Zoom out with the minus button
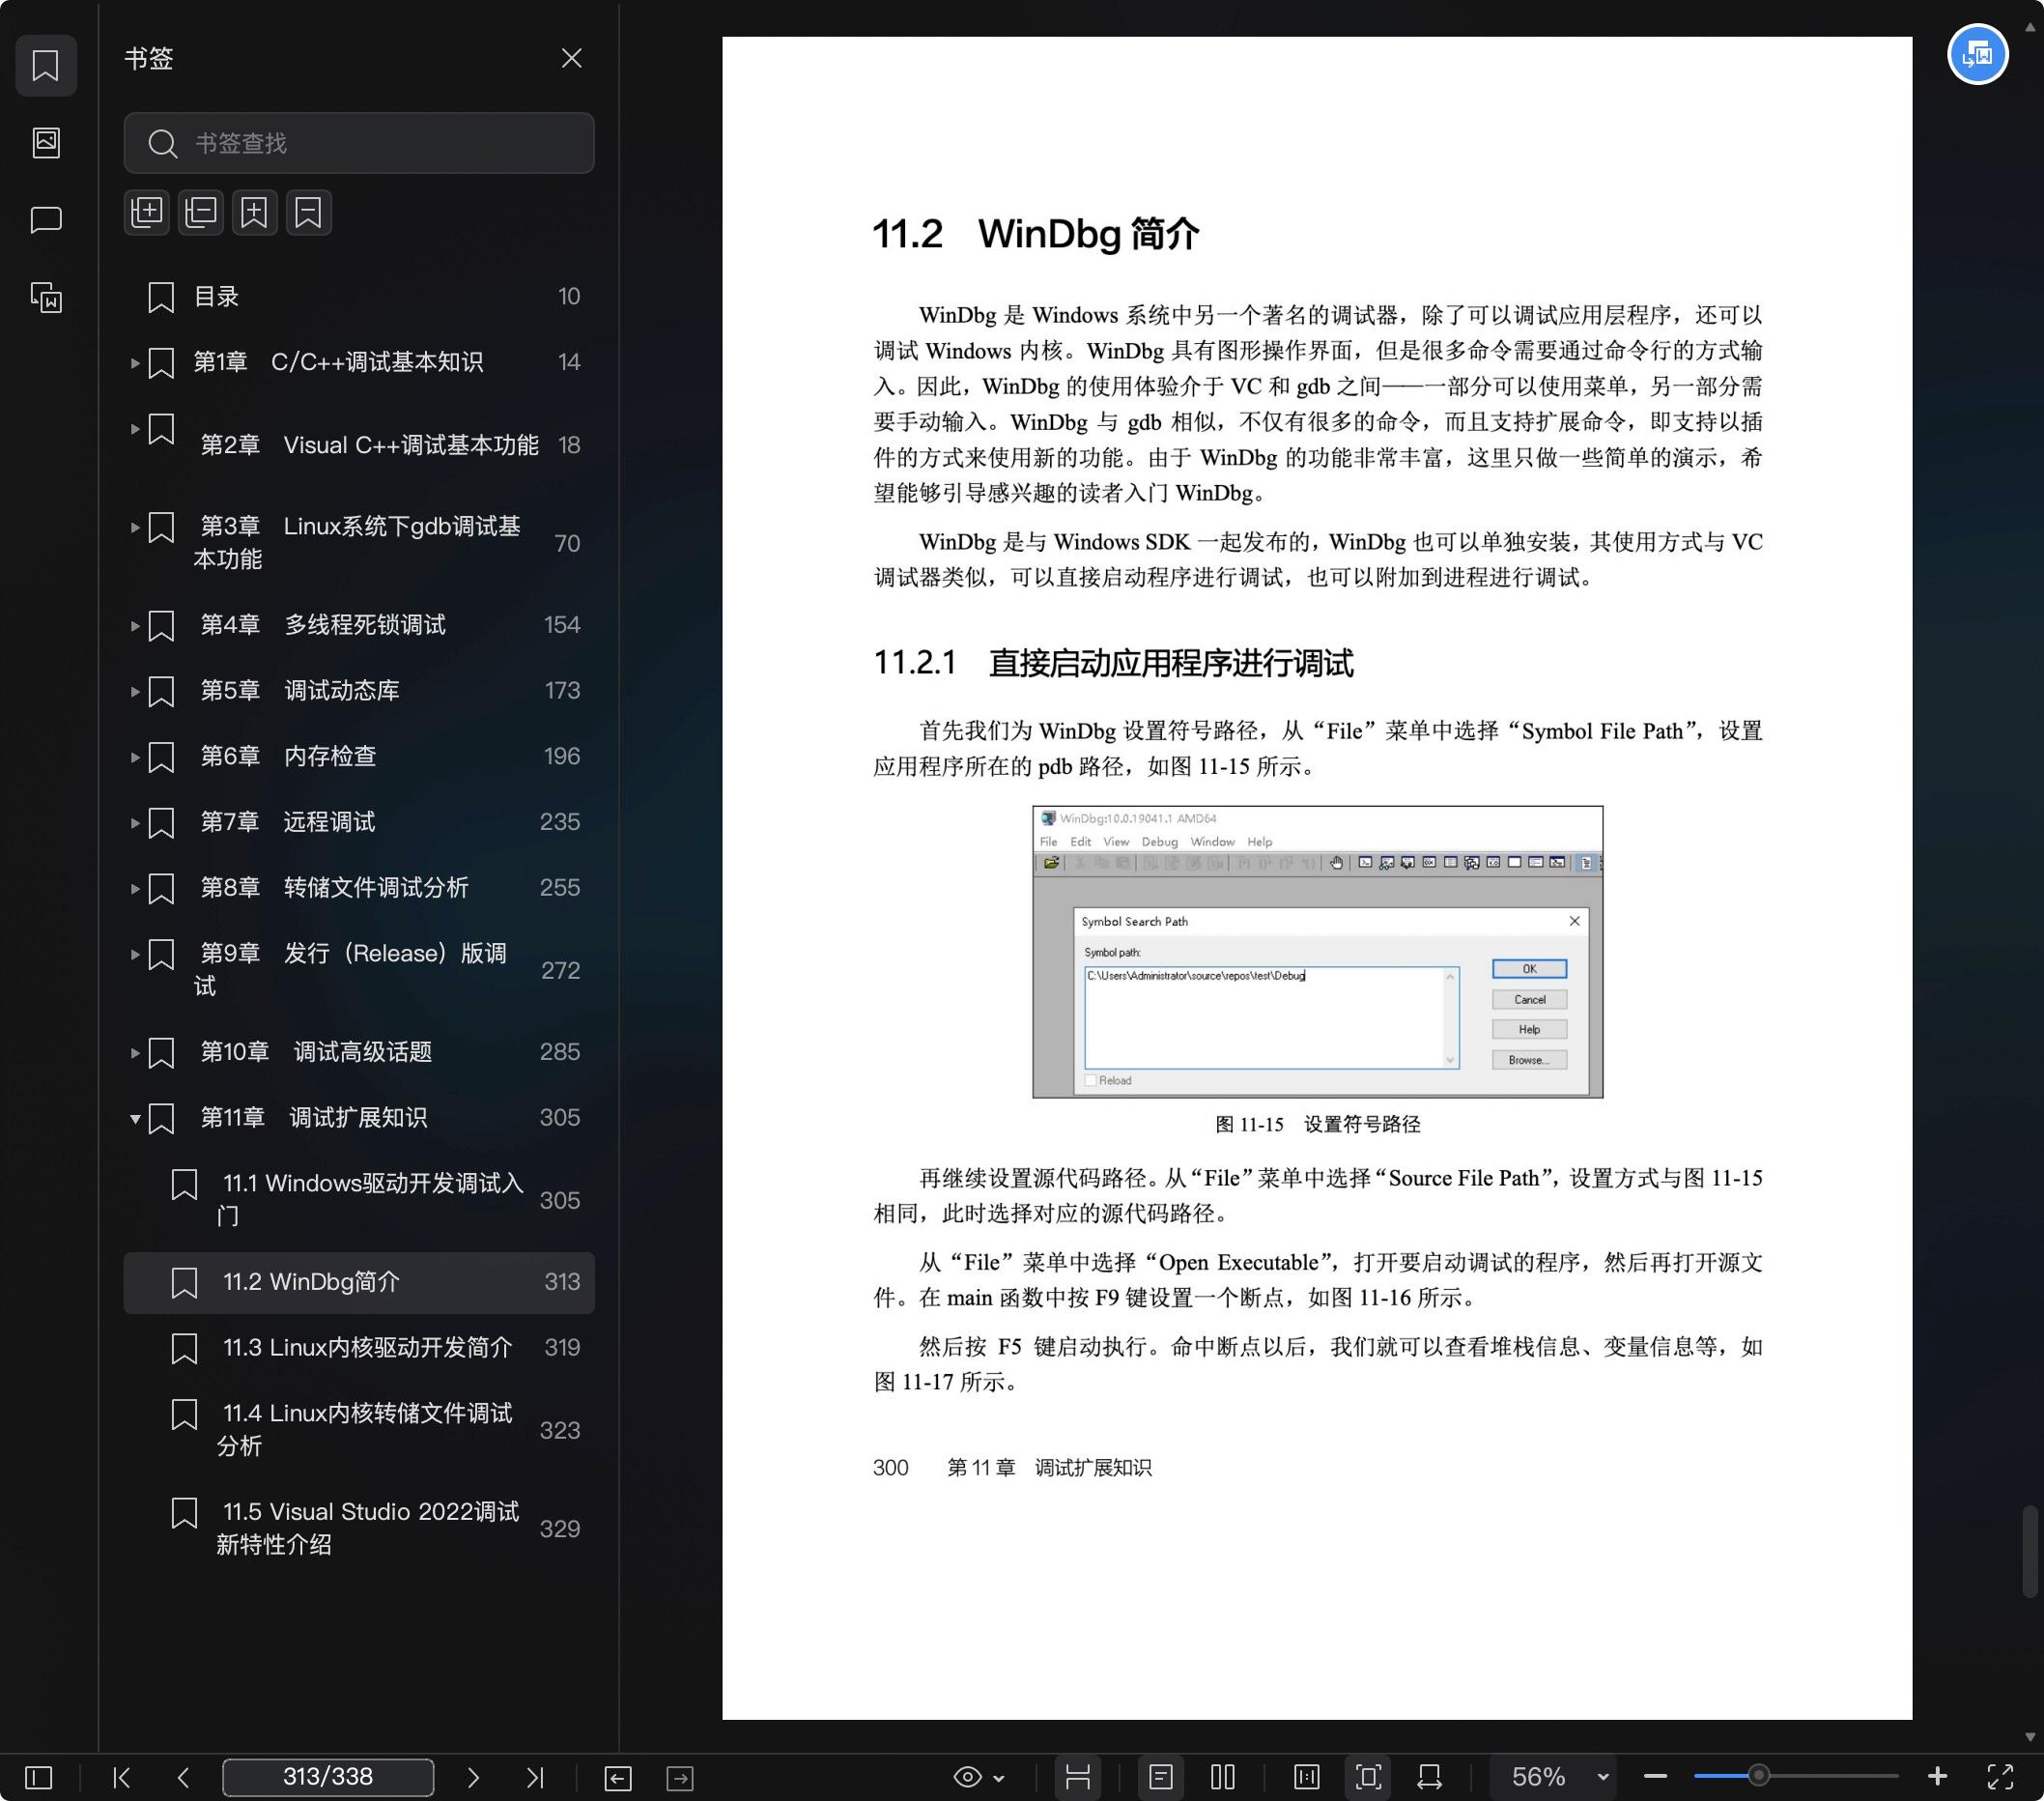 (x=1655, y=1777)
